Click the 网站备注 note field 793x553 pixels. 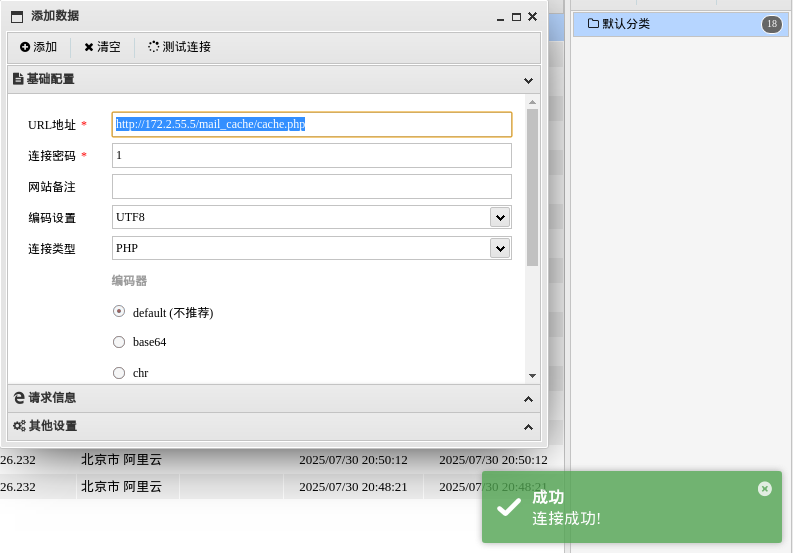(312, 187)
